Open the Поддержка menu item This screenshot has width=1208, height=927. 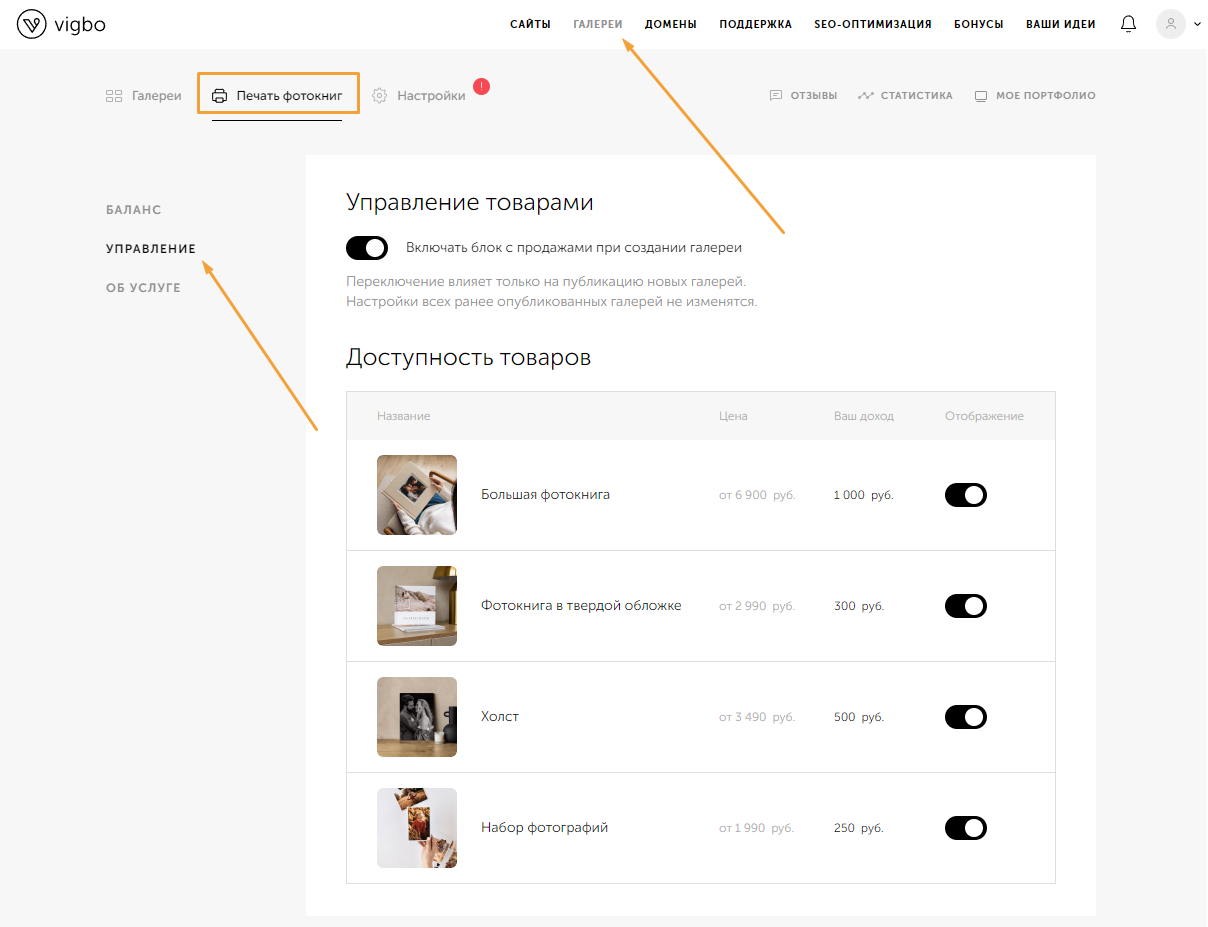click(x=755, y=24)
